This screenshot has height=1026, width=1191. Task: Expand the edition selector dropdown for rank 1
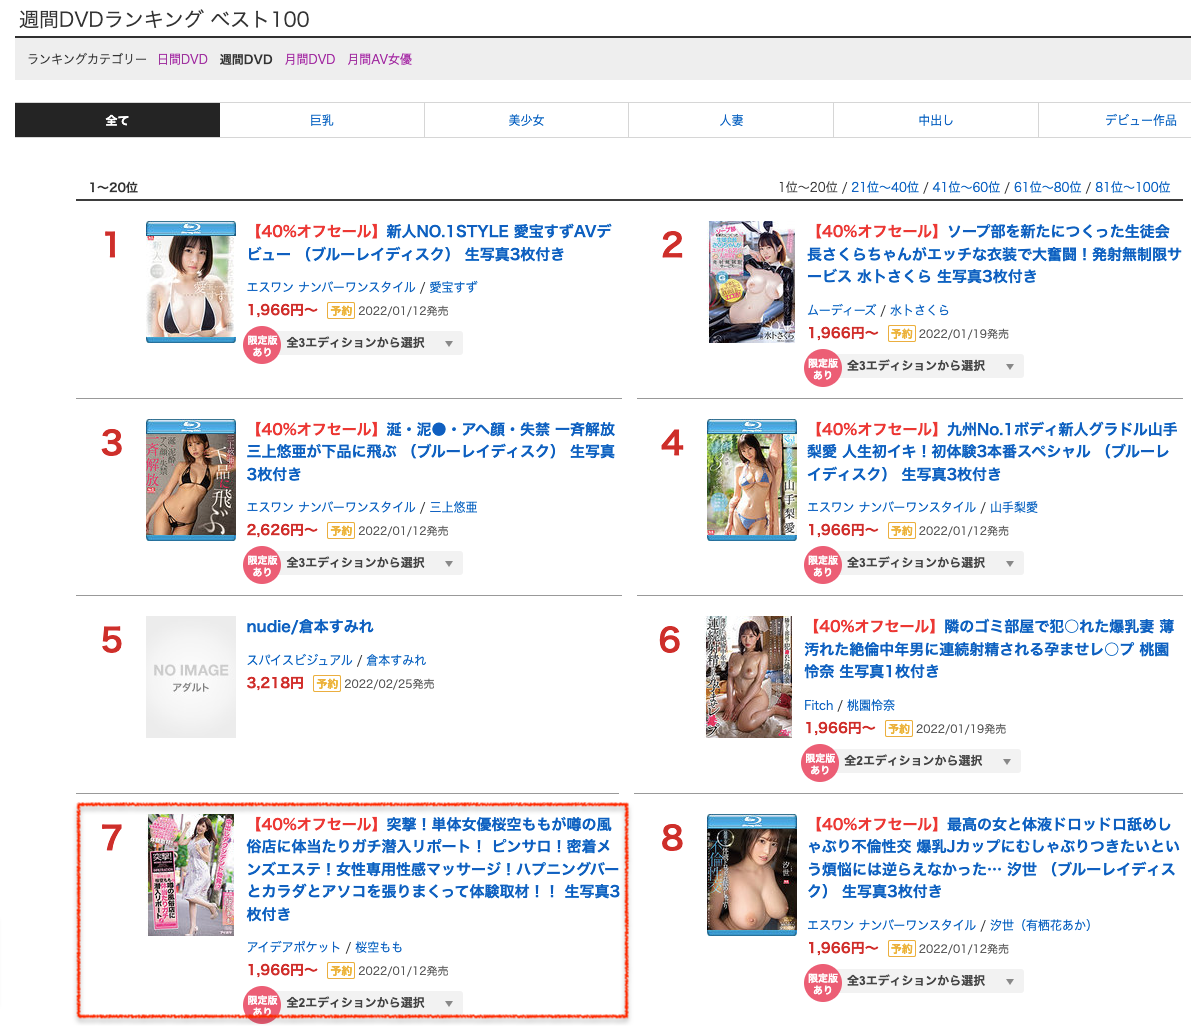[x=372, y=343]
